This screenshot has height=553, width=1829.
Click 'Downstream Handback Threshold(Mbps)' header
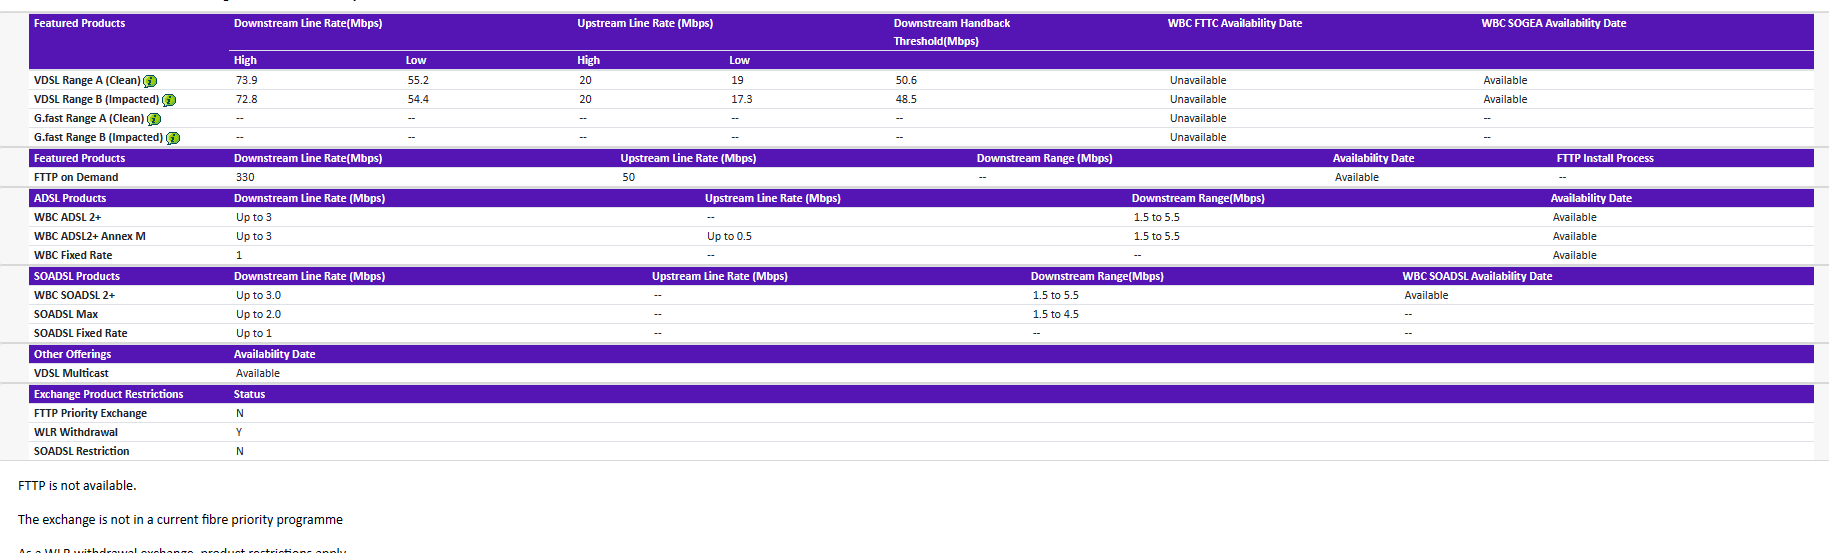coord(952,32)
